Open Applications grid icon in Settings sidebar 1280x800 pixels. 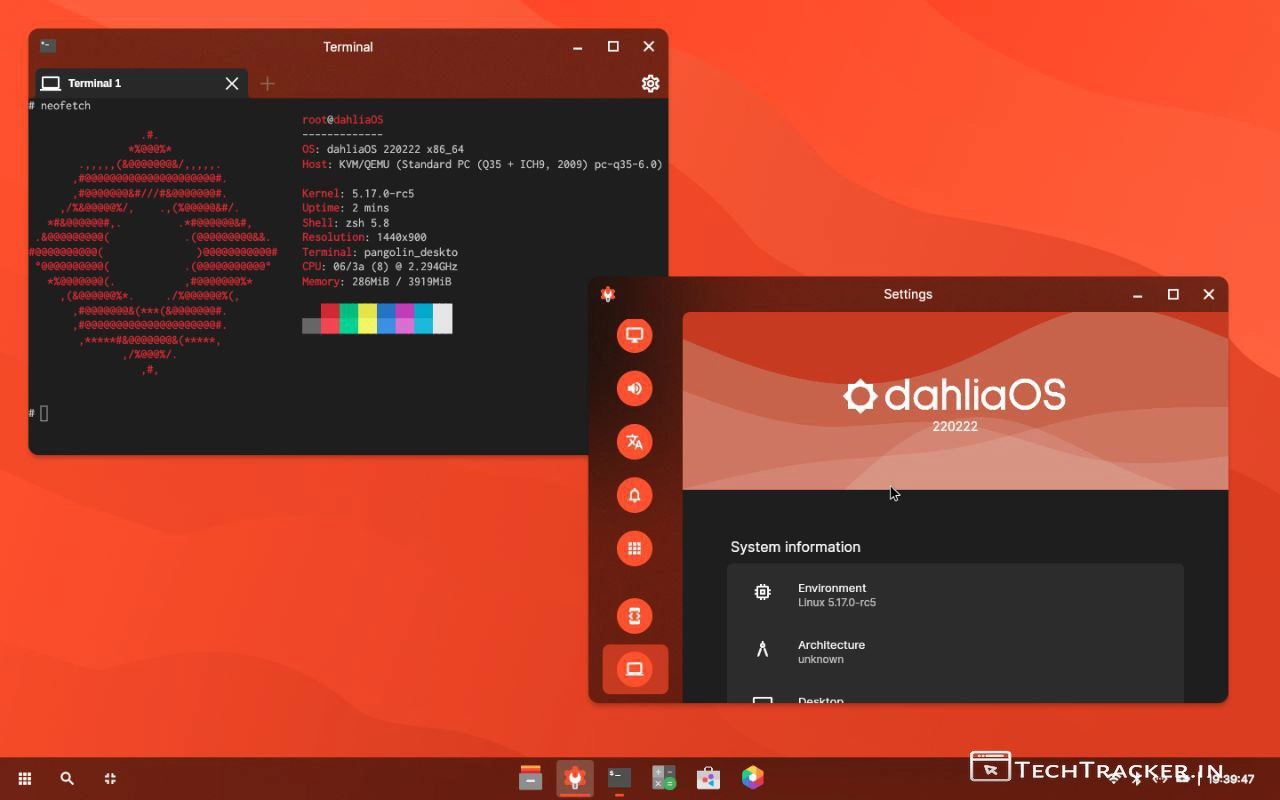pyautogui.click(x=634, y=548)
